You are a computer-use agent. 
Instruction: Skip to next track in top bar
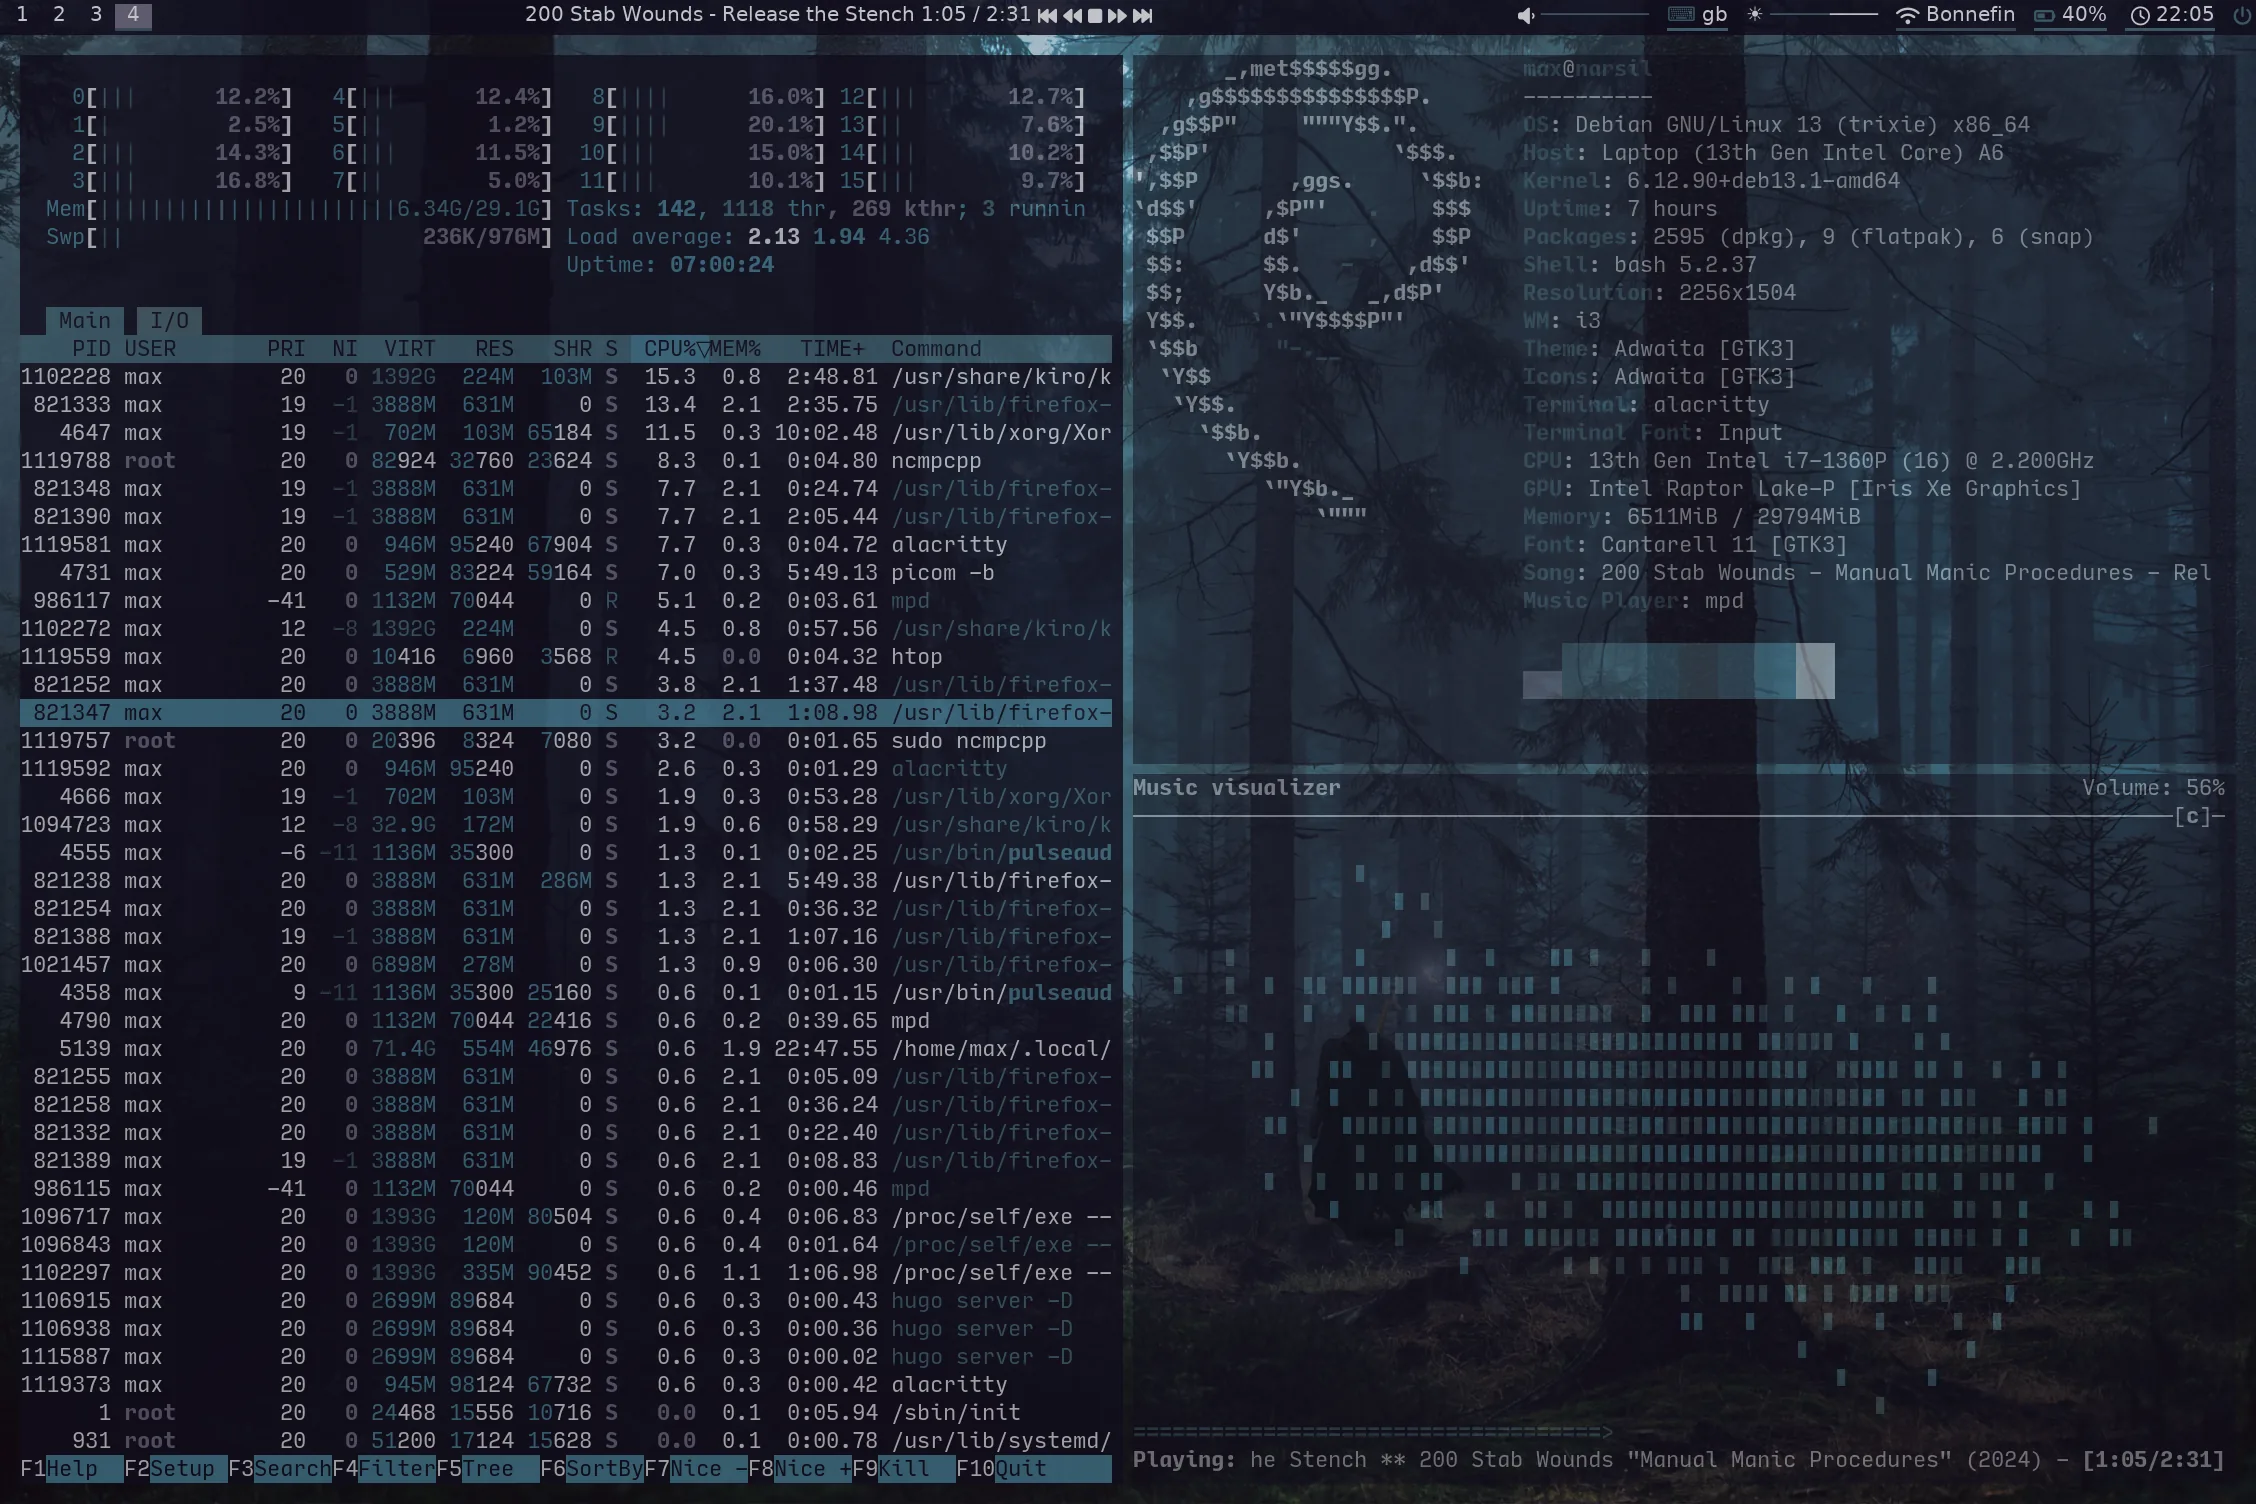[1141, 15]
